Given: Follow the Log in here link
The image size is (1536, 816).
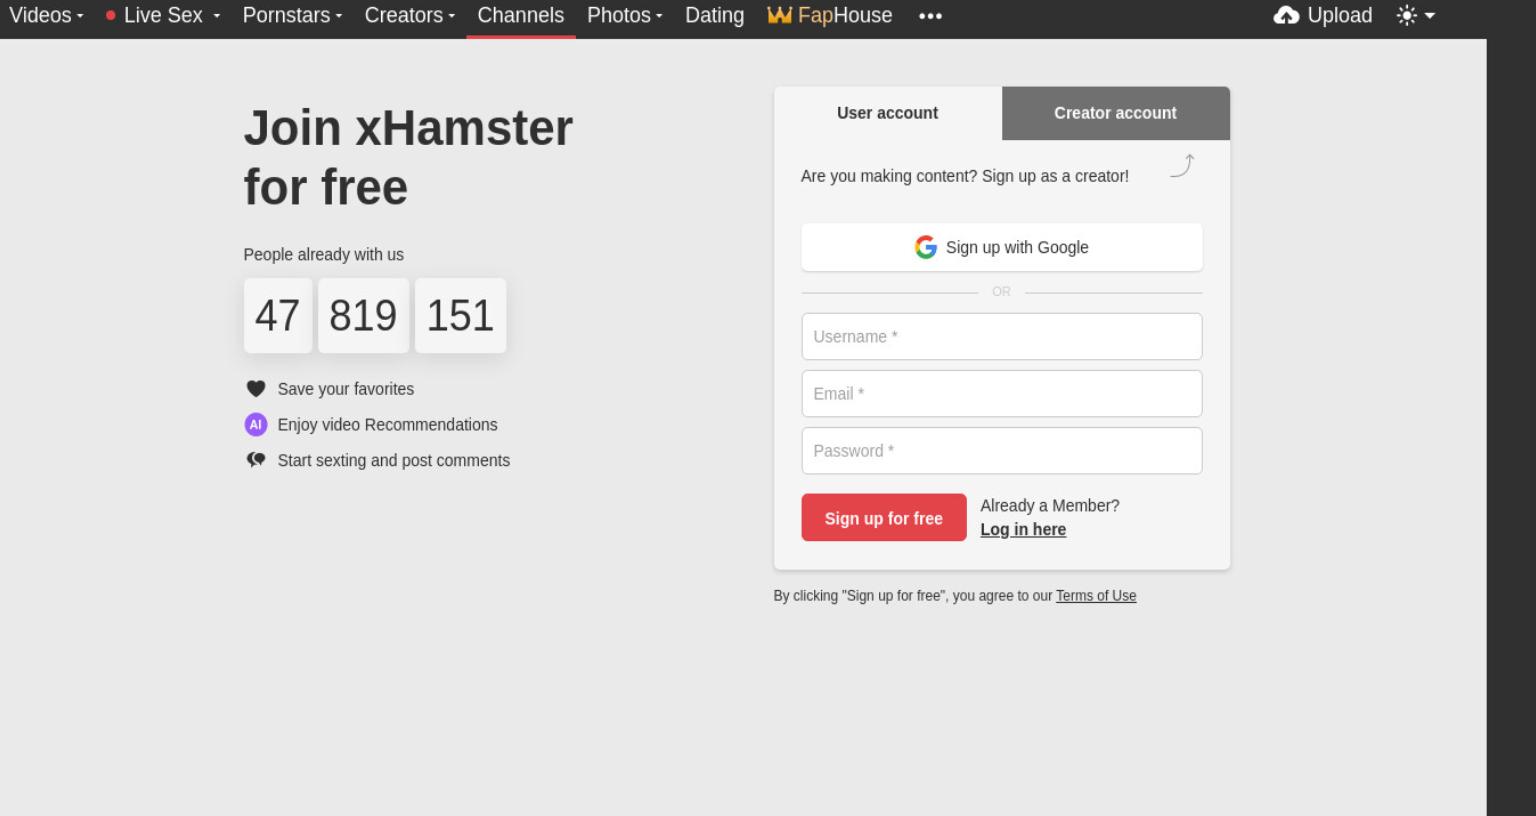Looking at the screenshot, I should 1023,530.
